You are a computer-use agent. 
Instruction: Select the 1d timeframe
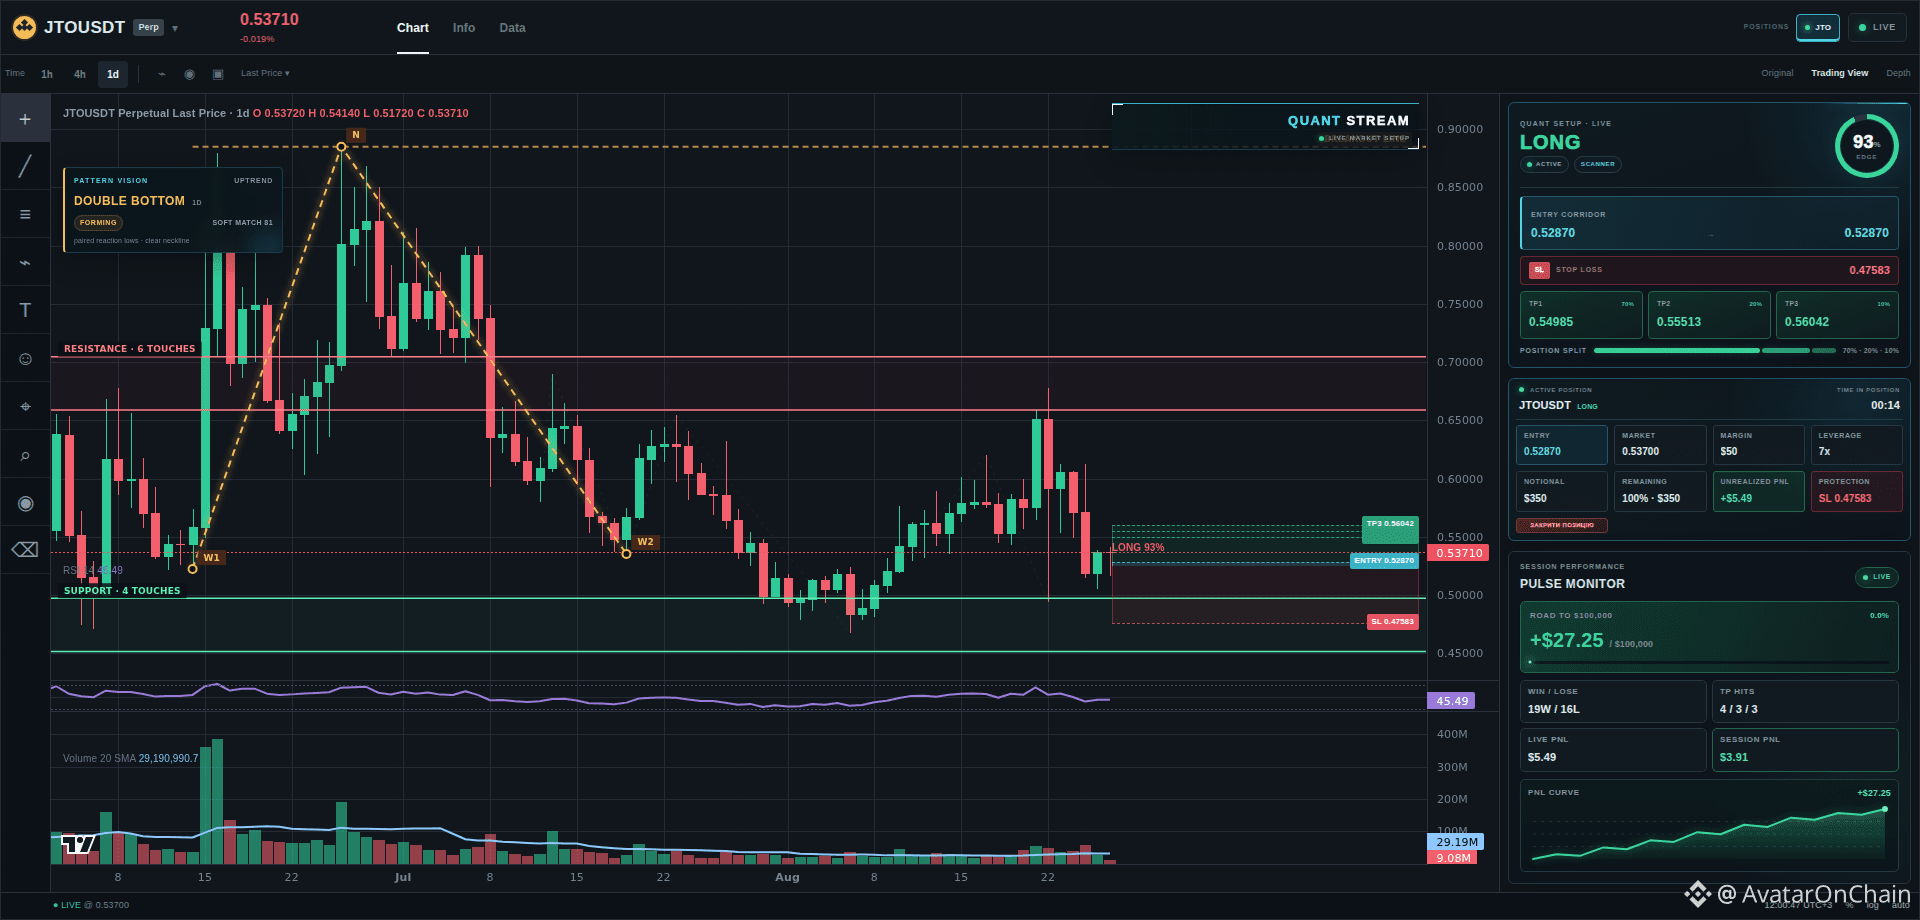113,74
